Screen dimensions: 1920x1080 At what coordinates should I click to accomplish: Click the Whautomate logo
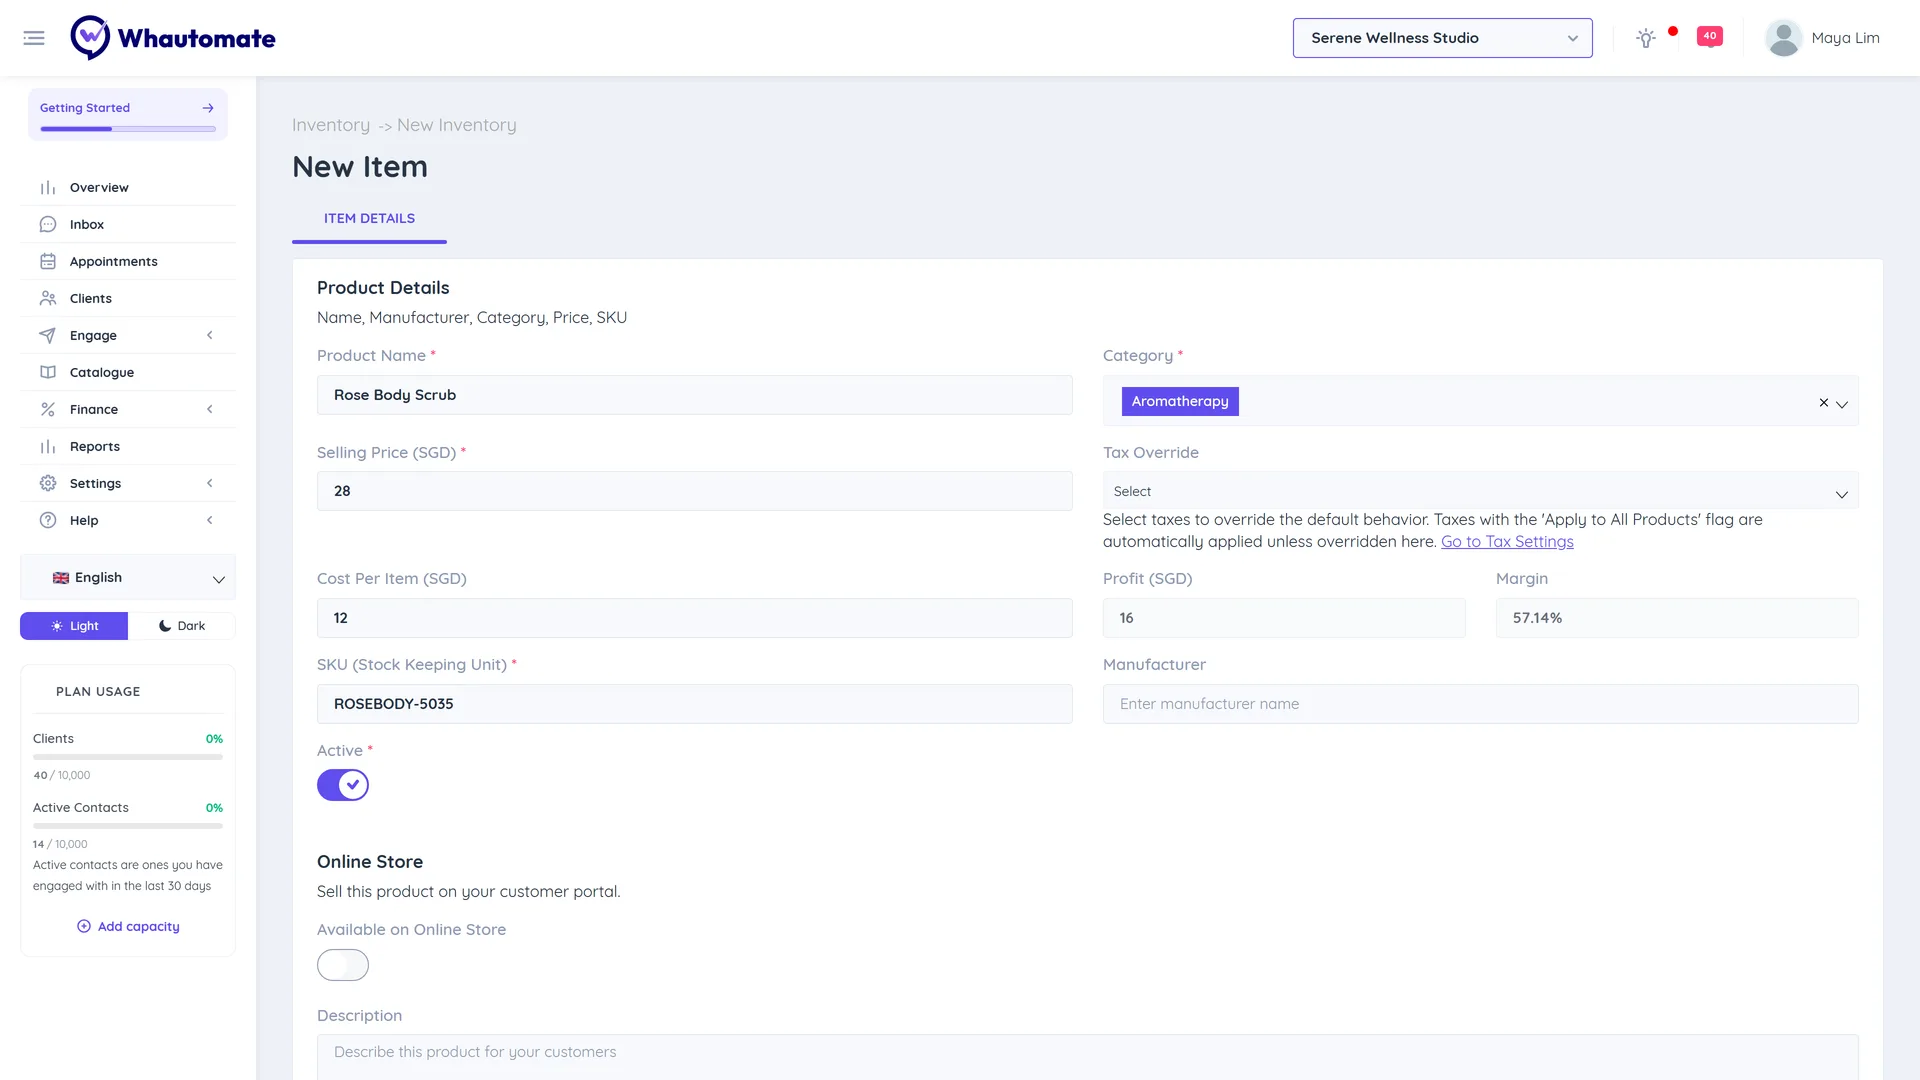point(173,38)
